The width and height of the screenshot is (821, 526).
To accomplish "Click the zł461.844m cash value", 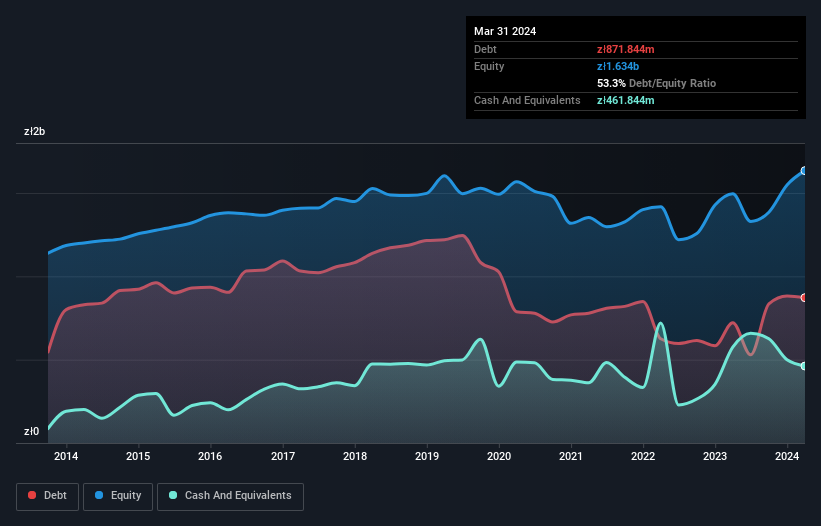I will 626,100.
